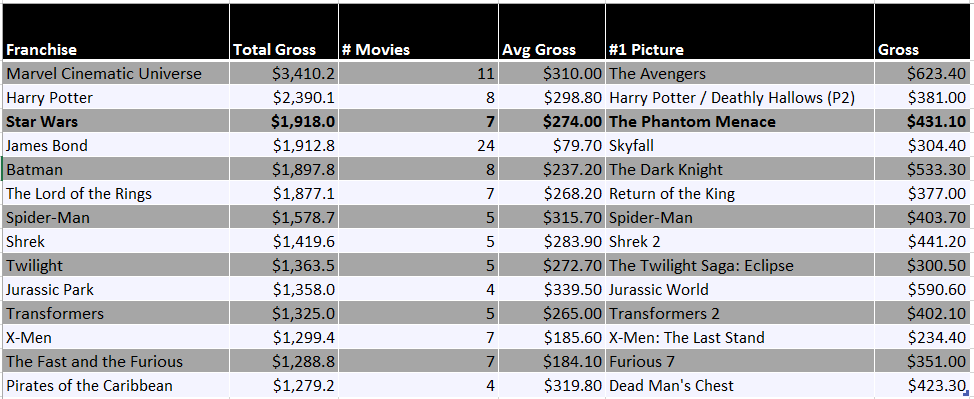Viewport: 974px width, 399px height.
Task: Select James Bond movie count of 24
Action: tap(418, 145)
